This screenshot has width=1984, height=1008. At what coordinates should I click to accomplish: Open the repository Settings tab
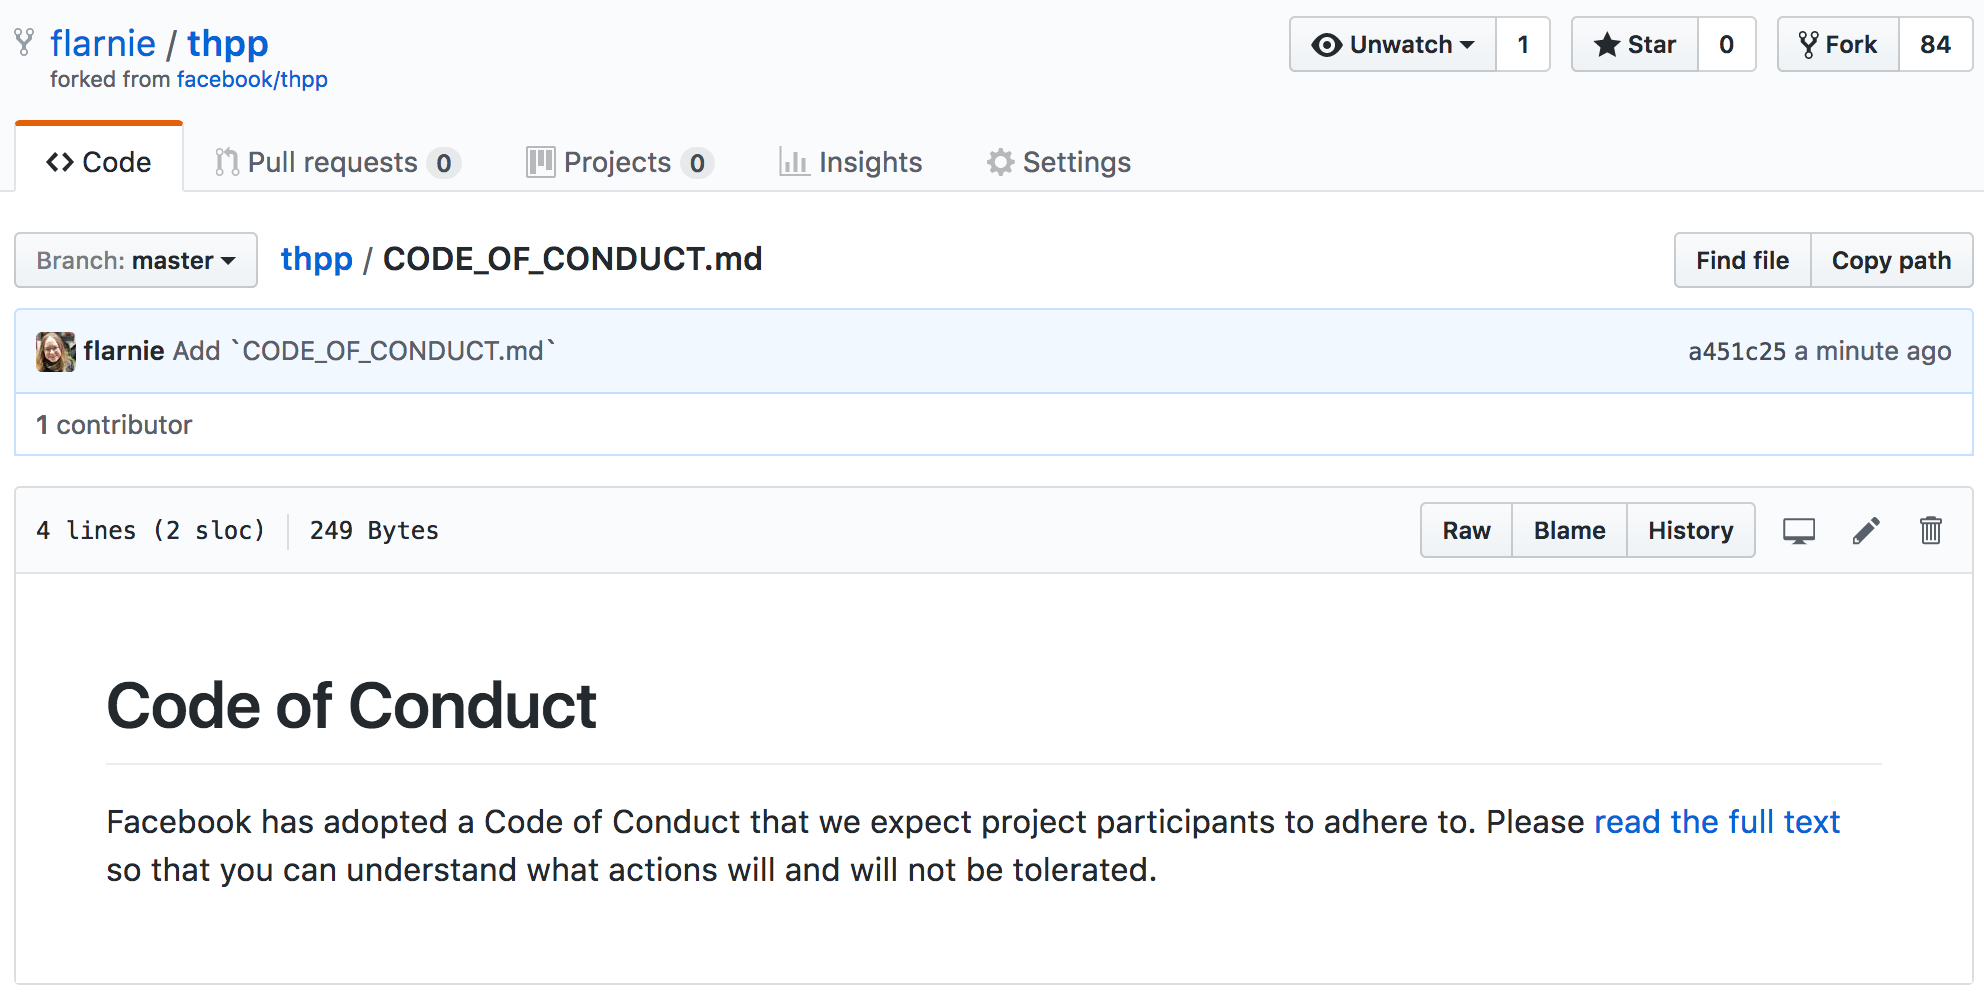pos(1059,162)
